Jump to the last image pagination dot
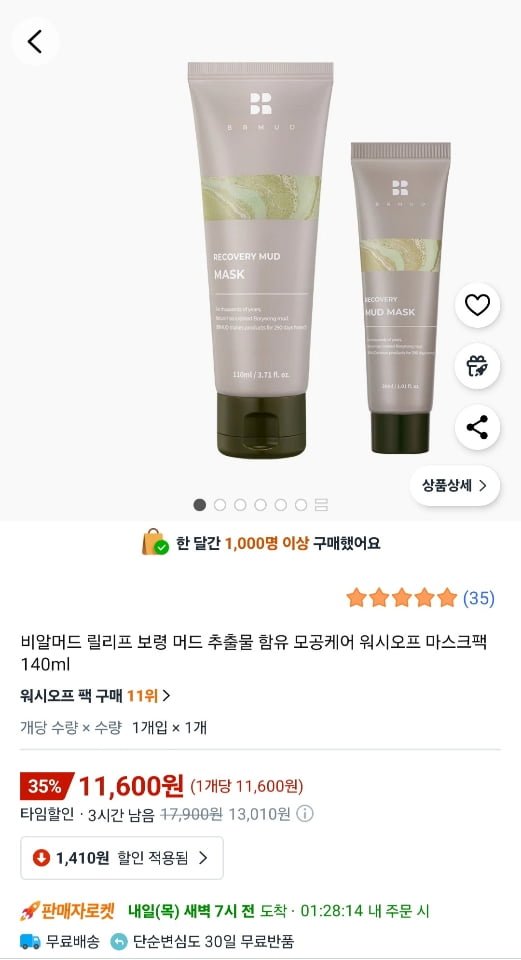This screenshot has height=960, width=521. pyautogui.click(x=301, y=504)
